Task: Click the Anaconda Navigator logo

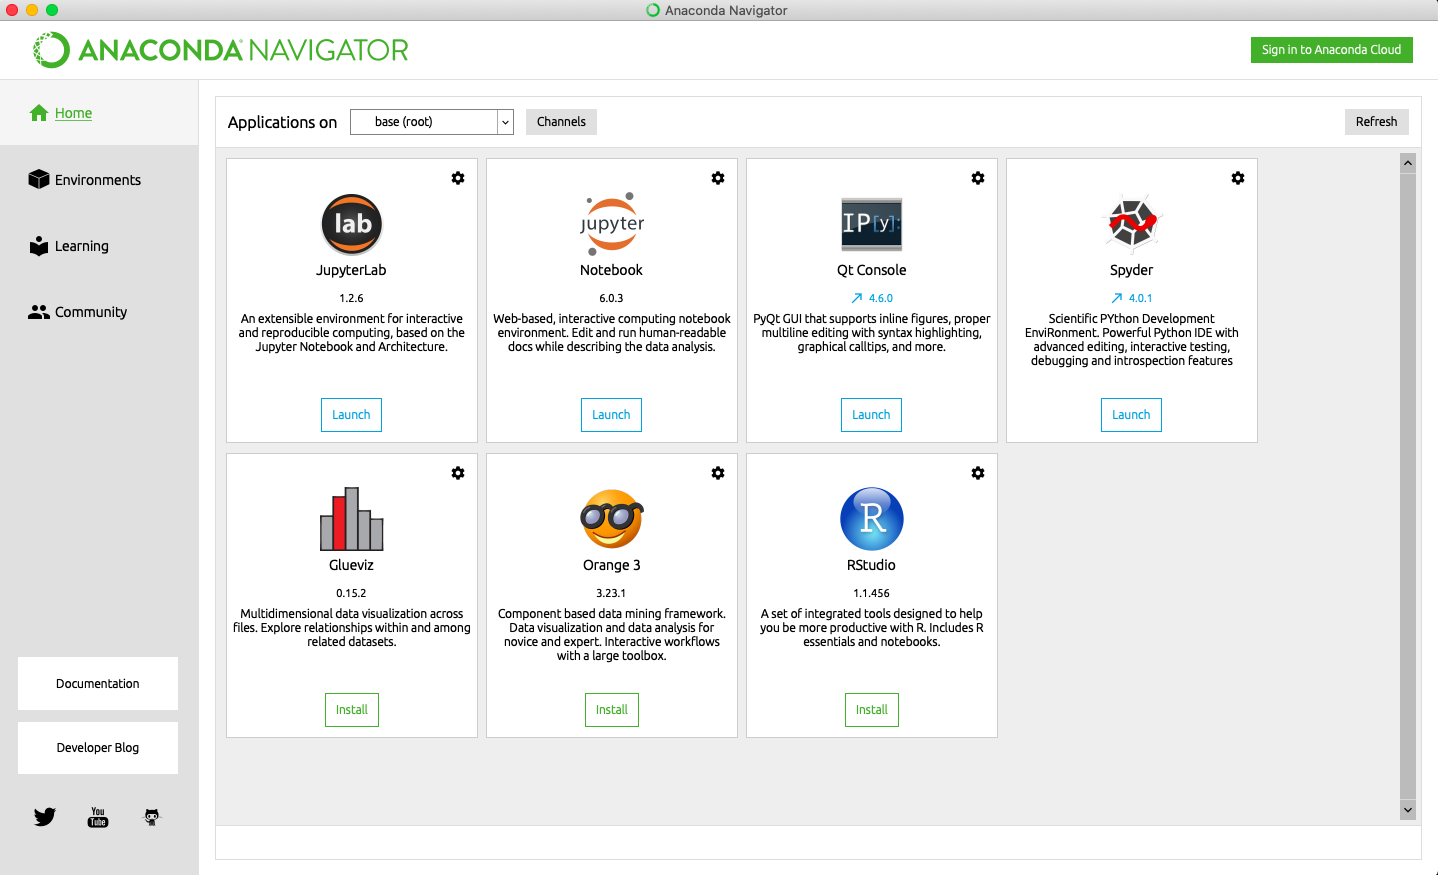Action: 221,50
